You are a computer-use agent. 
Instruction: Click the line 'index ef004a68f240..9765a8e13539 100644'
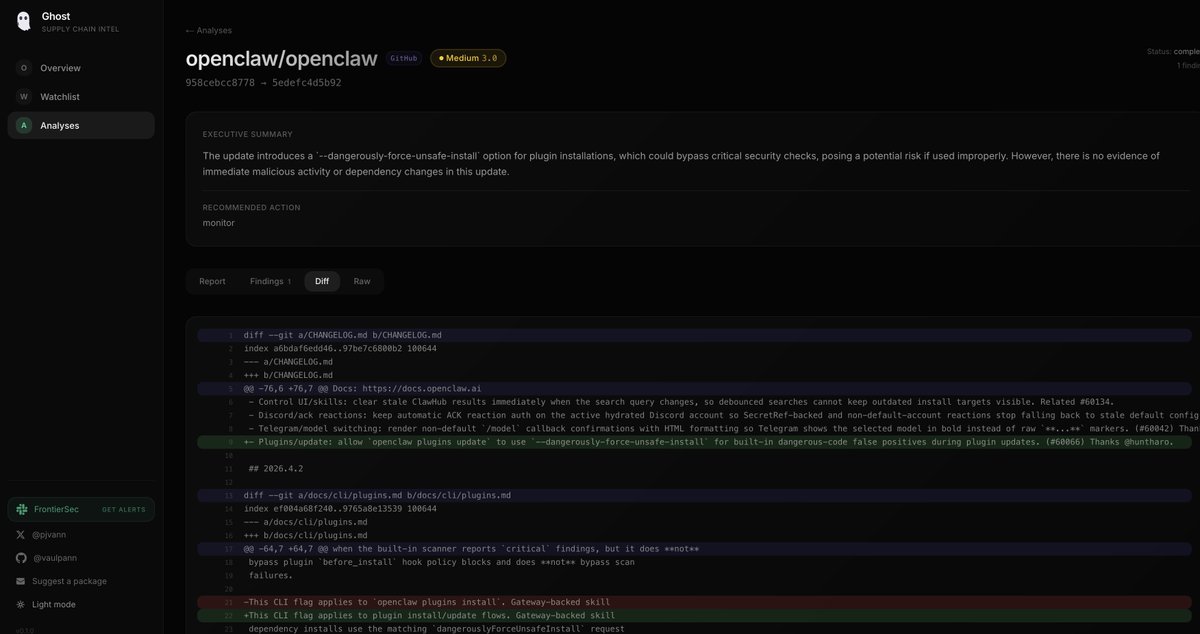[x=339, y=508]
